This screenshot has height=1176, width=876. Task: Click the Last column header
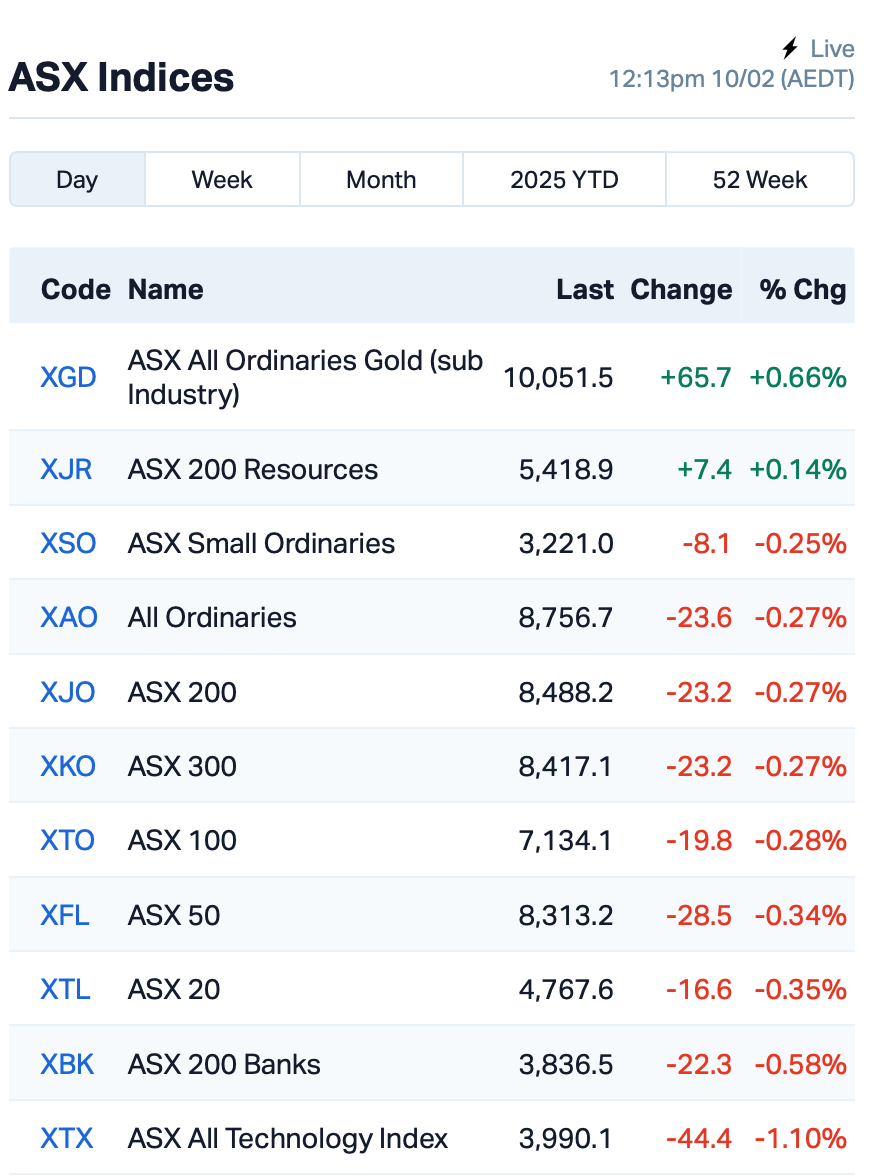pyautogui.click(x=585, y=290)
